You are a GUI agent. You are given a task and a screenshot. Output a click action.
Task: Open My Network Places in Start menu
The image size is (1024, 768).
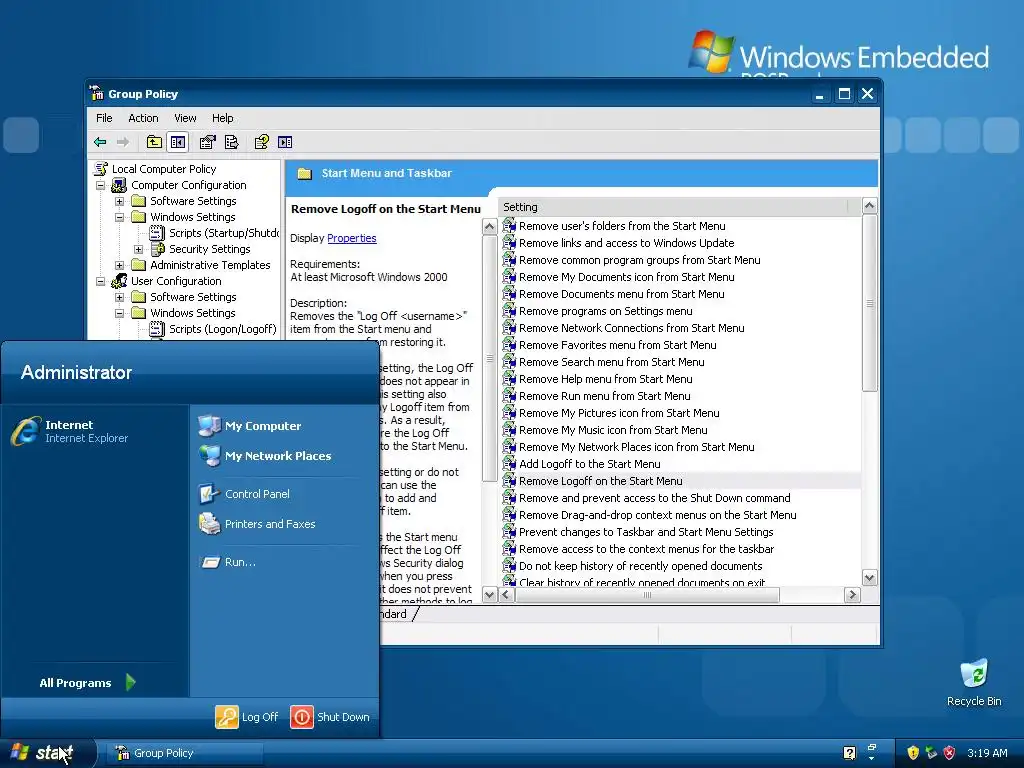pos(265,456)
